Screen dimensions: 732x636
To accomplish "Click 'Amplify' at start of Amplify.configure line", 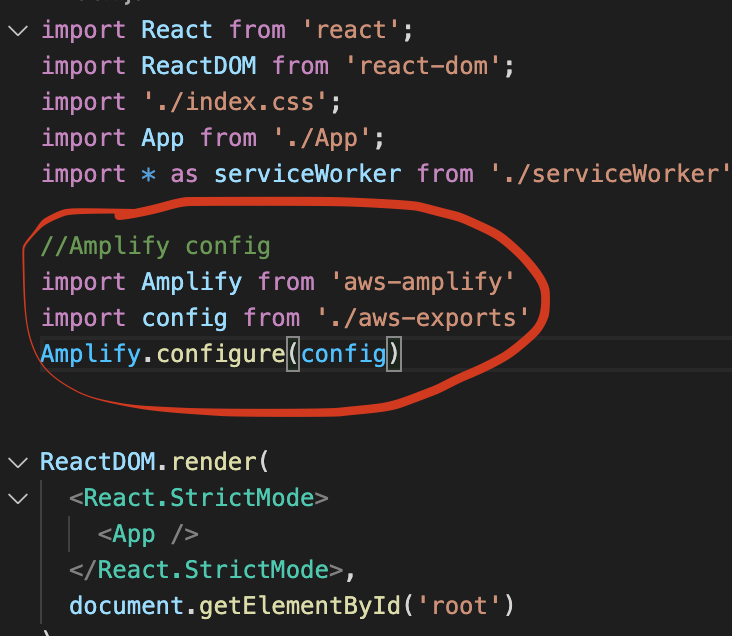I will [91, 354].
